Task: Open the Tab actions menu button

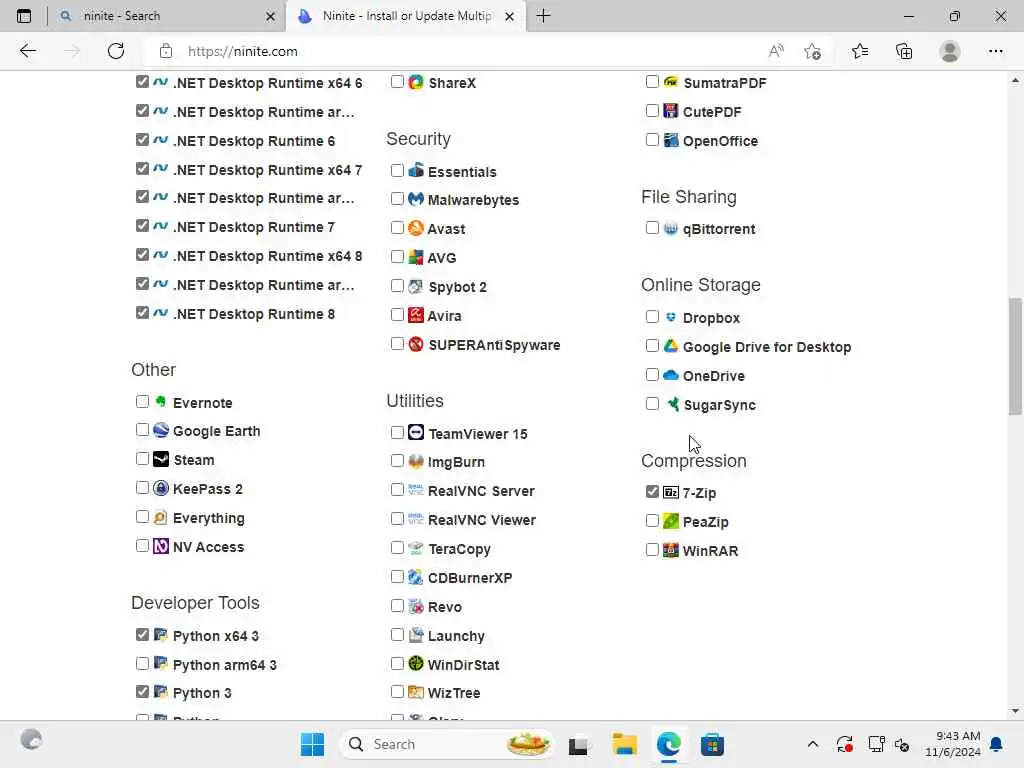Action: pyautogui.click(x=24, y=16)
